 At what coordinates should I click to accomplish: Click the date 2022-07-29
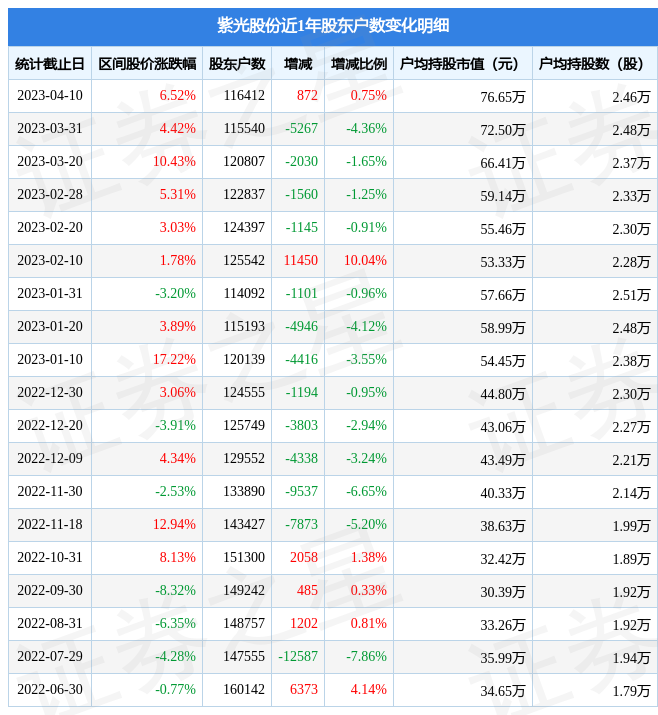pyautogui.click(x=50, y=657)
